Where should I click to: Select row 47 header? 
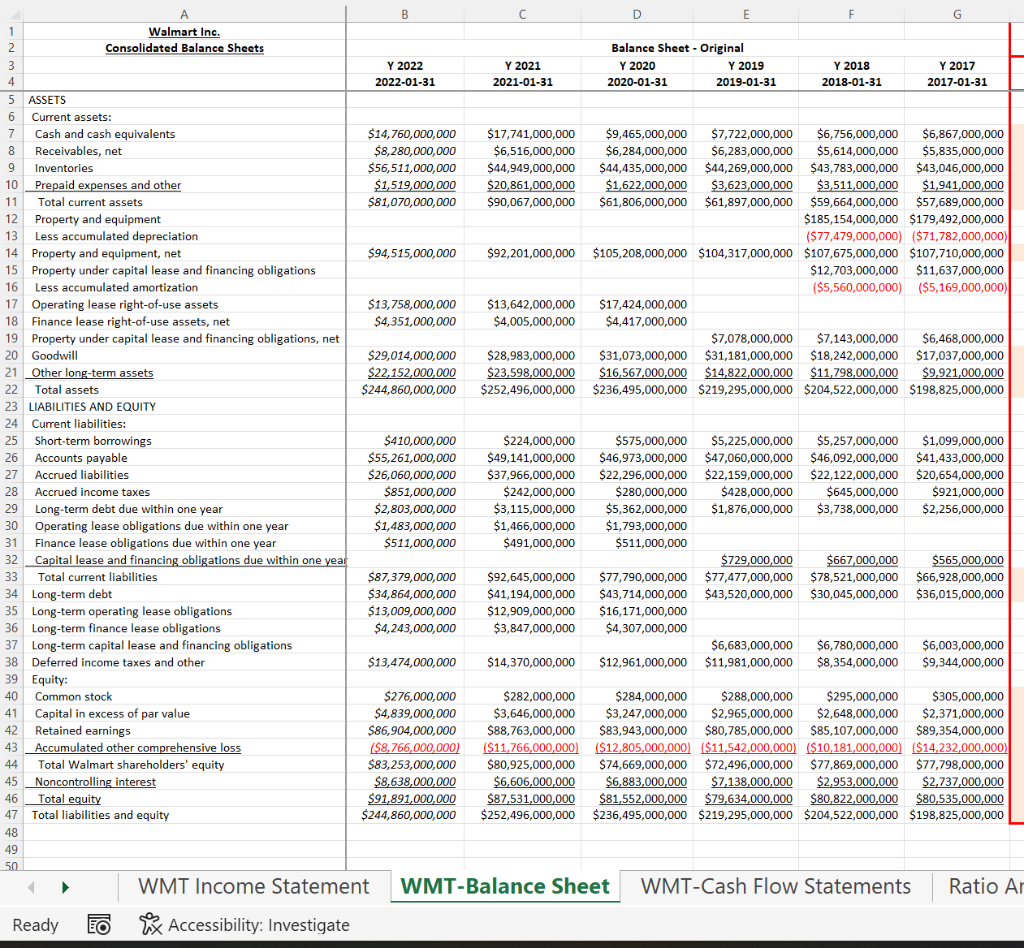coord(12,815)
